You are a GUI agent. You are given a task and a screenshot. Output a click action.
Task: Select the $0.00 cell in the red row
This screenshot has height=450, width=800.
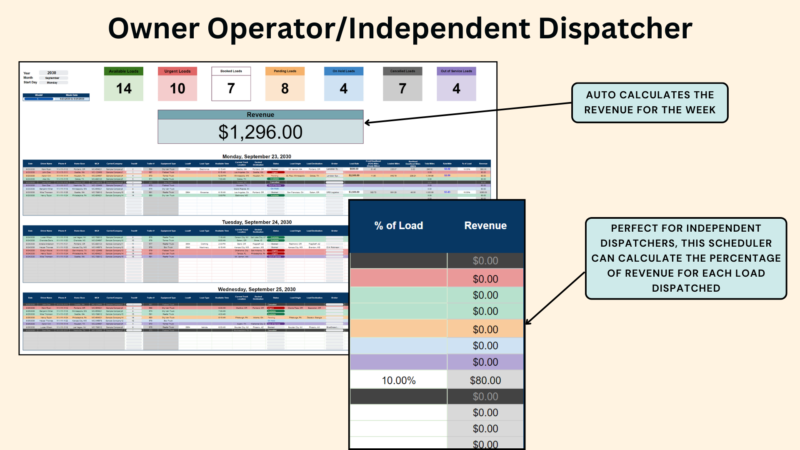pos(485,279)
